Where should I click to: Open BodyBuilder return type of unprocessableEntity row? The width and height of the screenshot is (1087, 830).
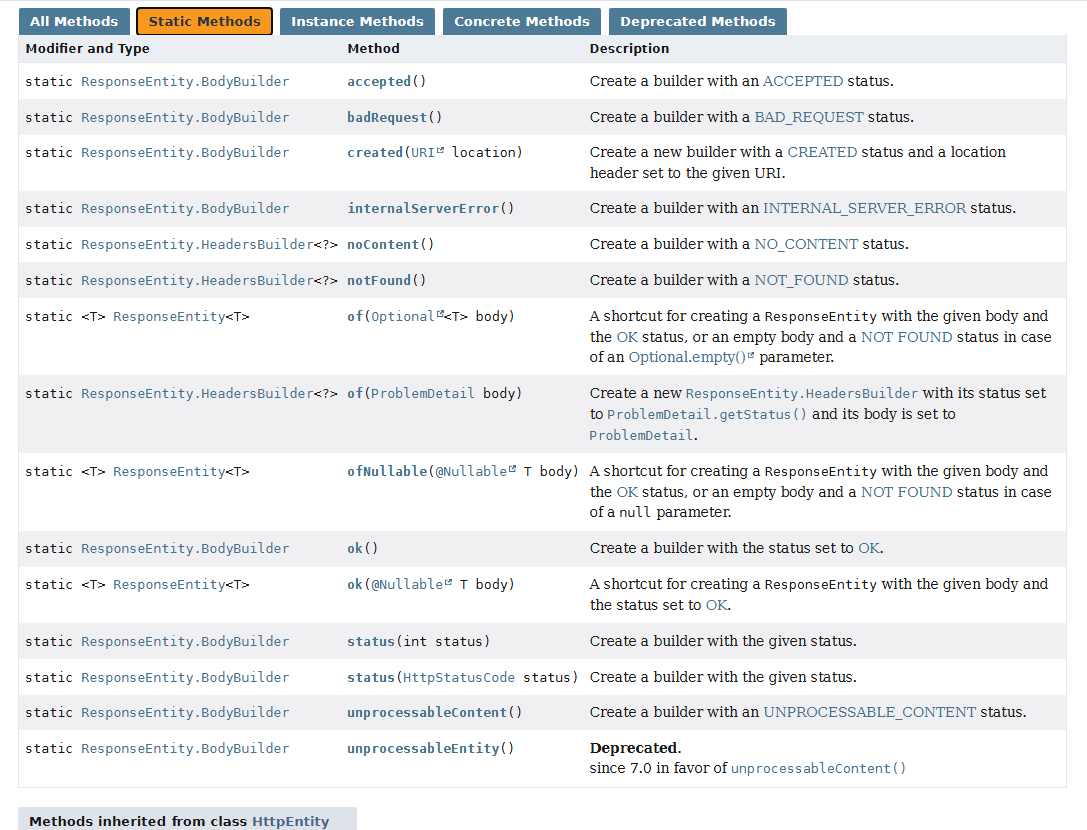tap(185, 749)
